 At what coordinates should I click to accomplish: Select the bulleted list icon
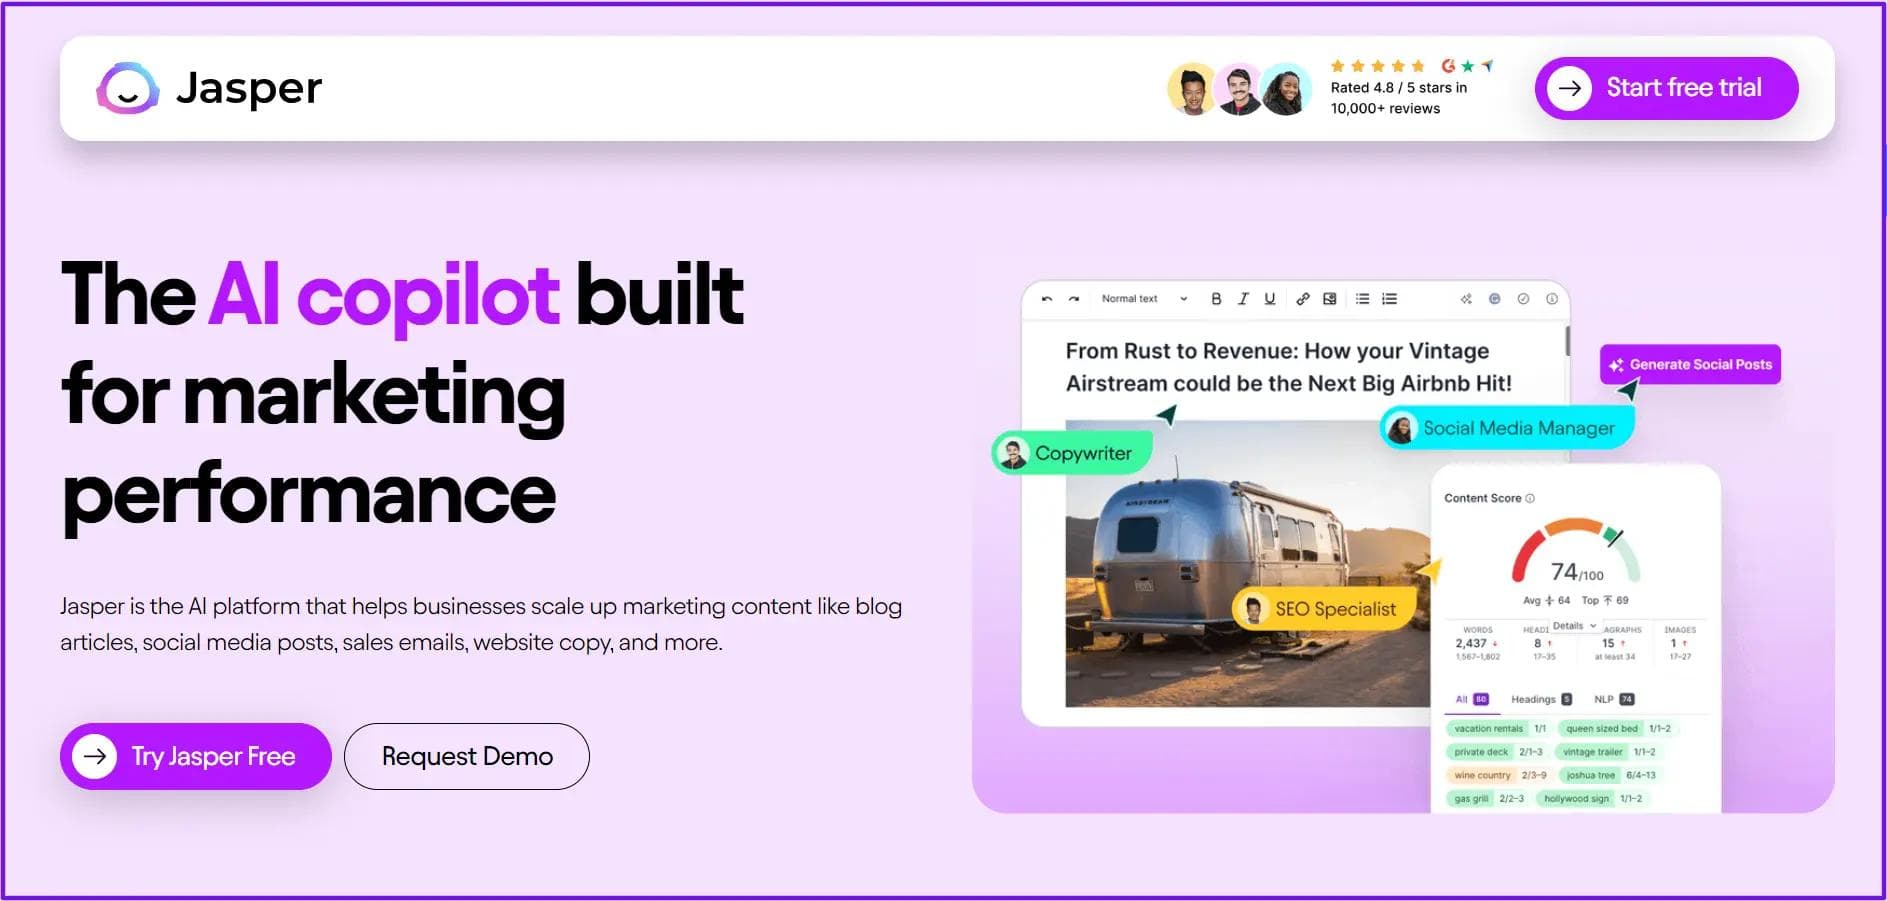tap(1362, 299)
